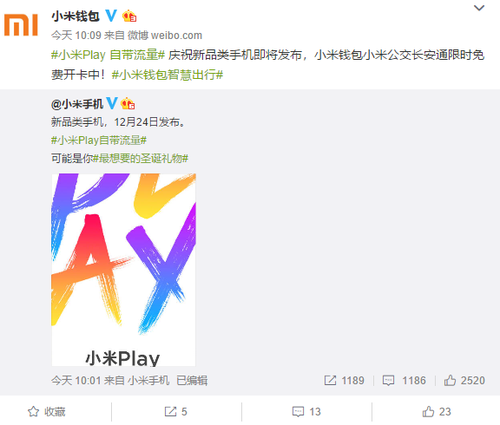Click crown badge next to @小米手机
Viewport: 500px width, 425px height.
(x=128, y=104)
